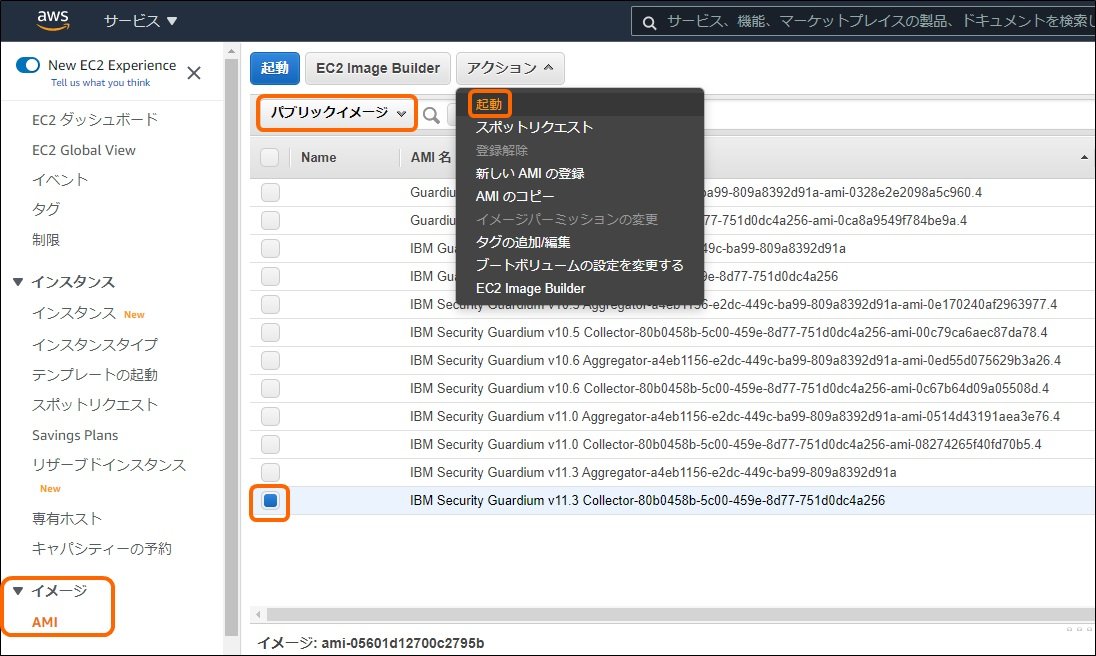Click the scroll-up arrow of sidebar scrollbar
The height and width of the screenshot is (656, 1096).
point(232,51)
